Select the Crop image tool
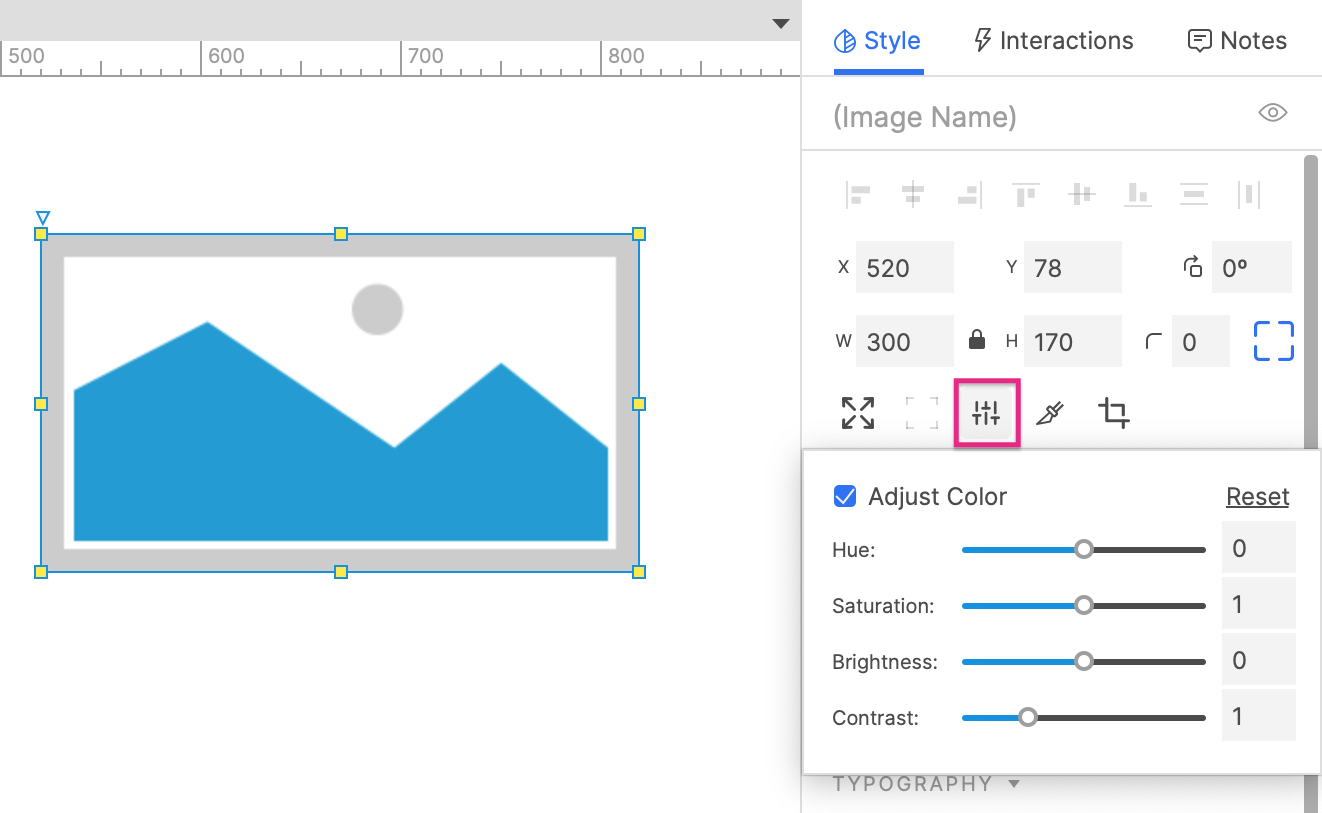The height and width of the screenshot is (813, 1322). pos(1113,412)
